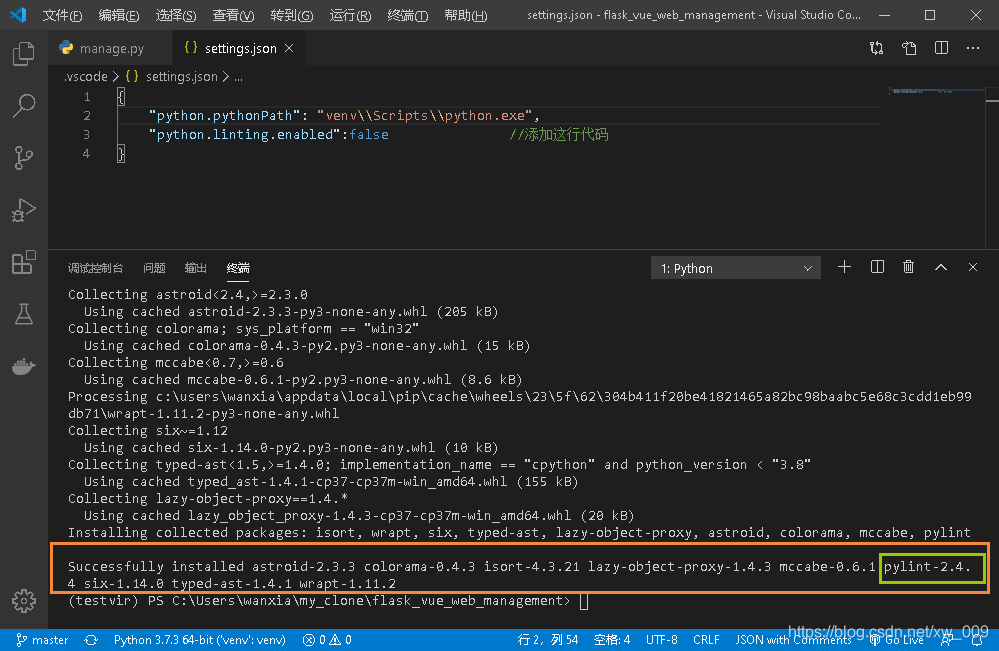Kill the terminal with the trash icon
Viewport: 999px width, 651px height.
coord(909,266)
